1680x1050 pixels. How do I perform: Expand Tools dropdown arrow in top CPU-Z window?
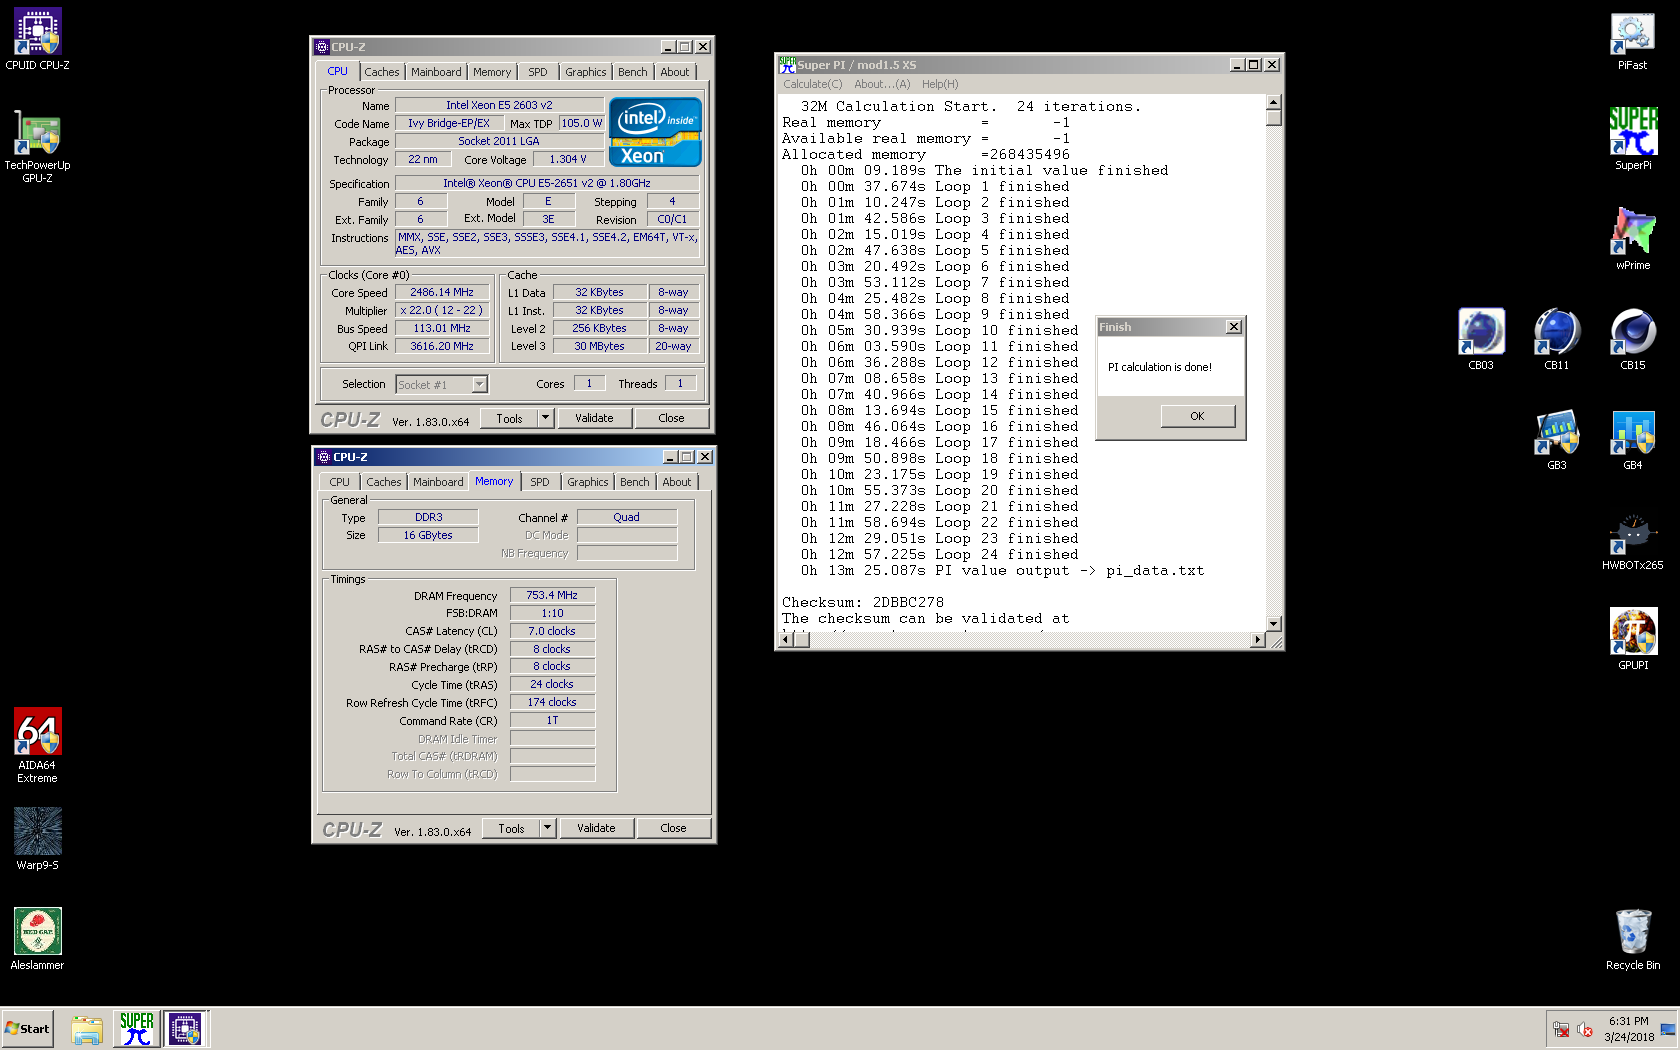tap(546, 418)
